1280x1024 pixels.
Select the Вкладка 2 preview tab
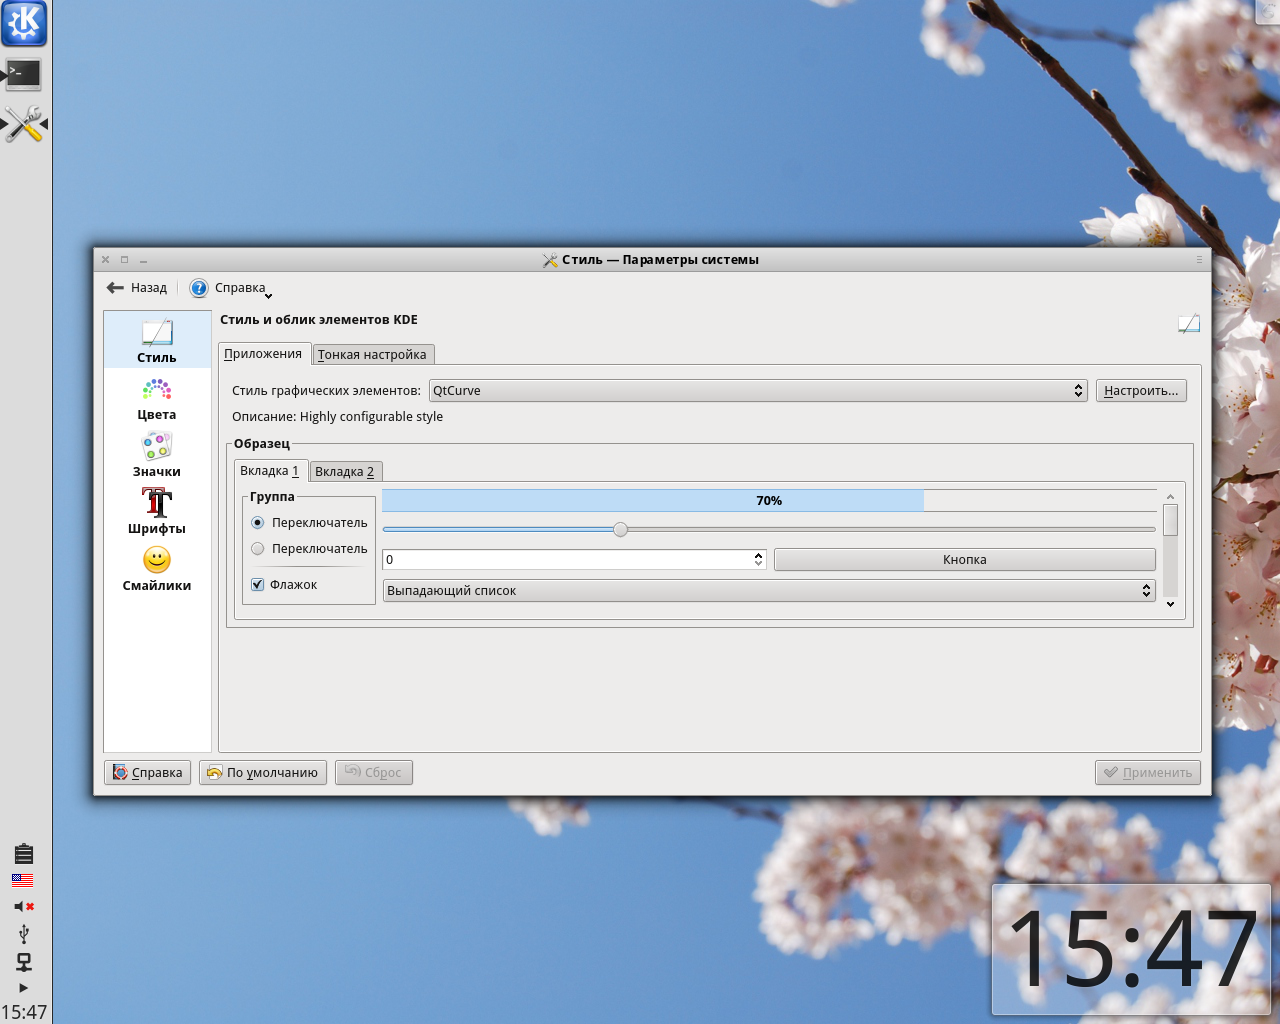tap(345, 472)
